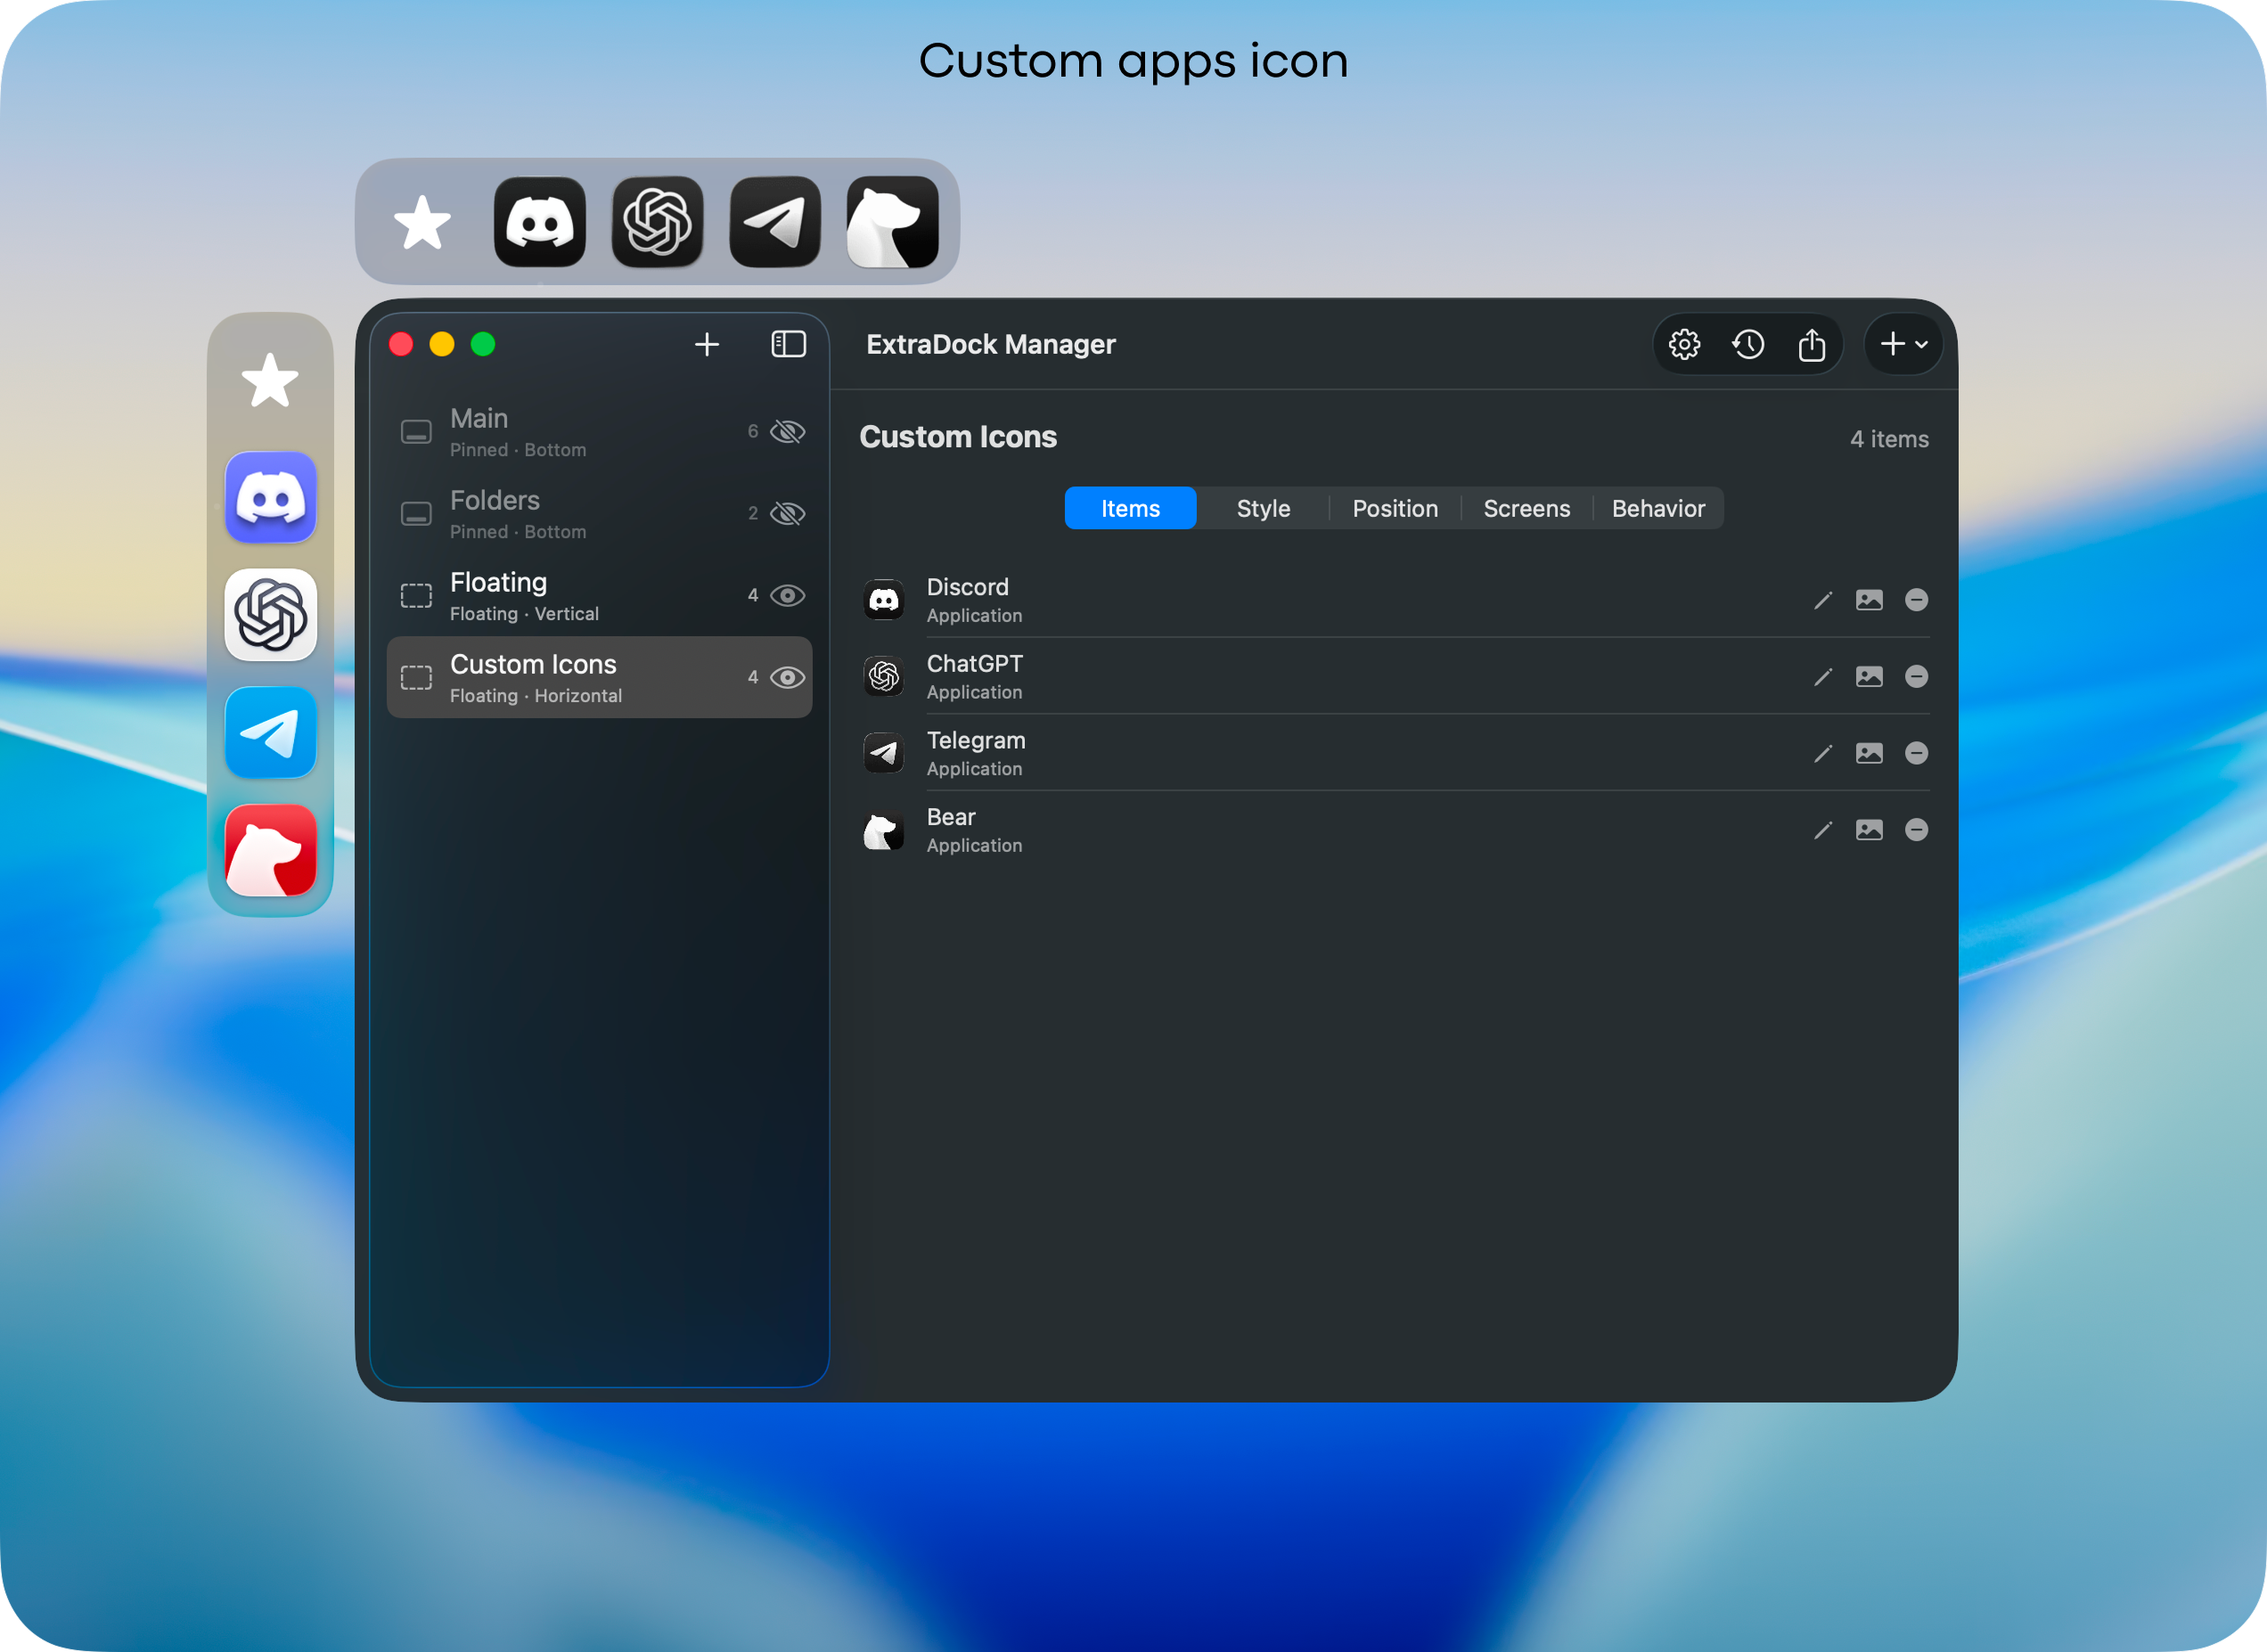Toggle the sidebar panel icon
Screen dimensions: 2267x1652
788,345
